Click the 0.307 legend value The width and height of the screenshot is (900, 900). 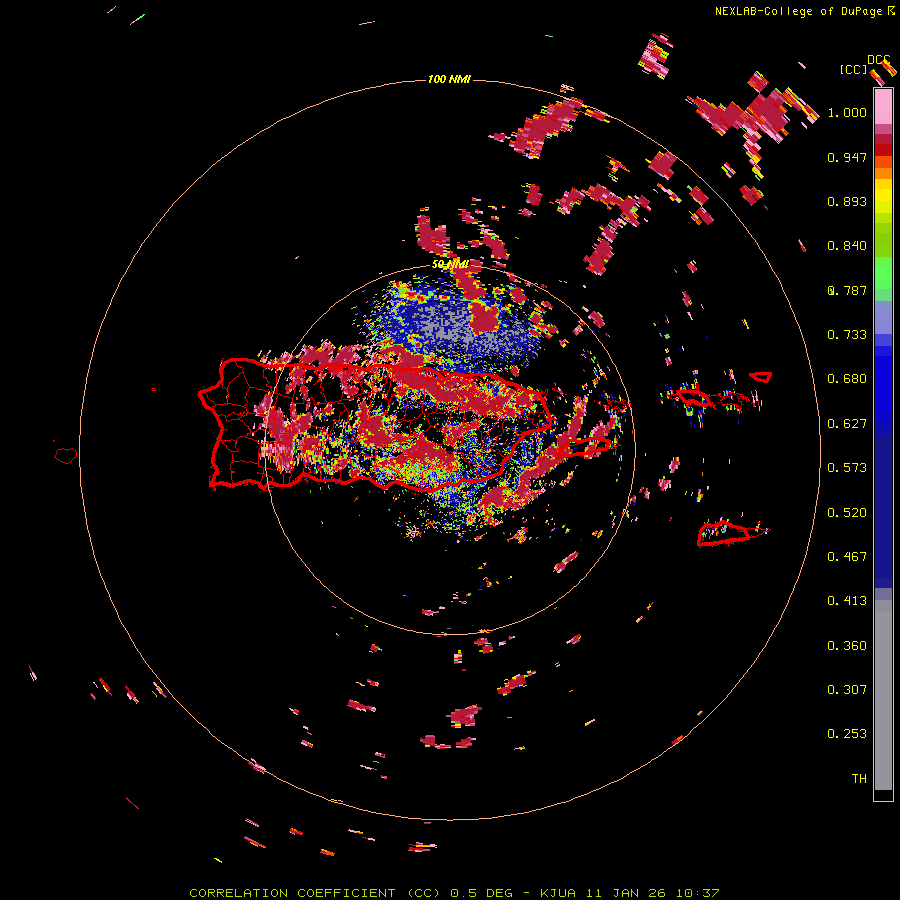click(847, 690)
